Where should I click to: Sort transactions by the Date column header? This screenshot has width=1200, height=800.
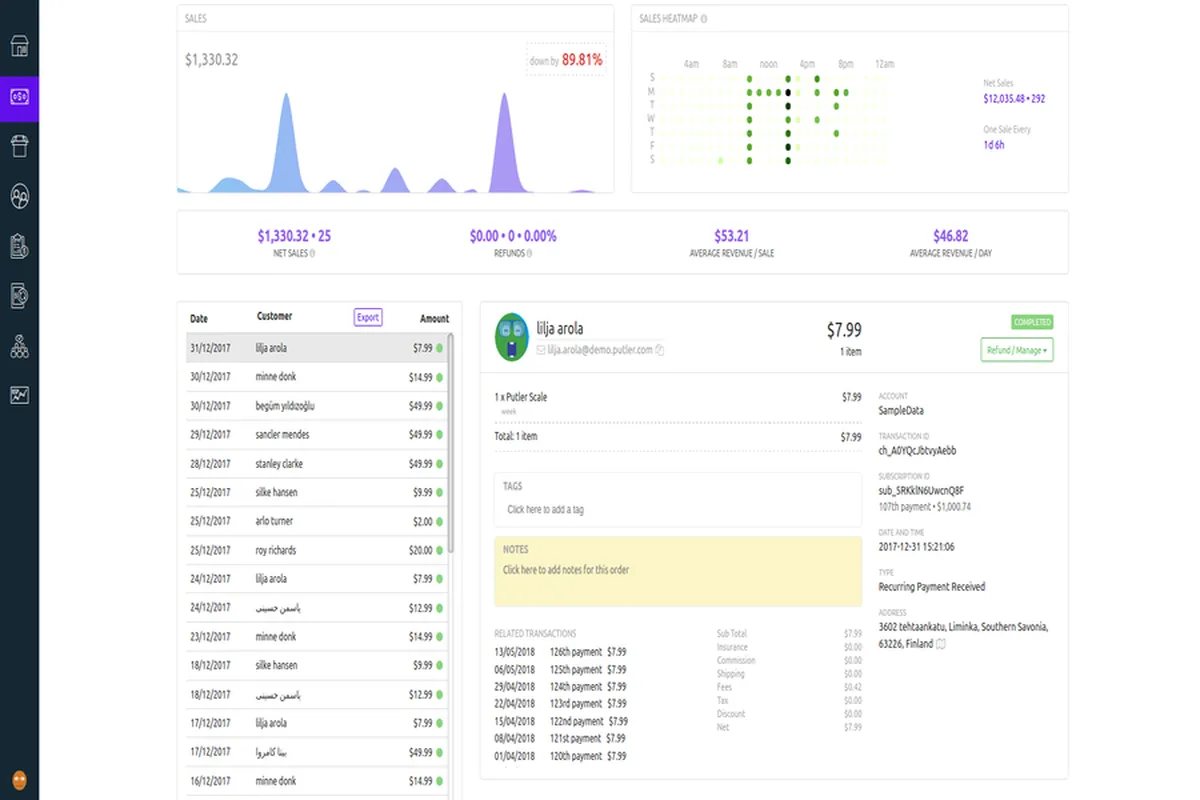199,319
